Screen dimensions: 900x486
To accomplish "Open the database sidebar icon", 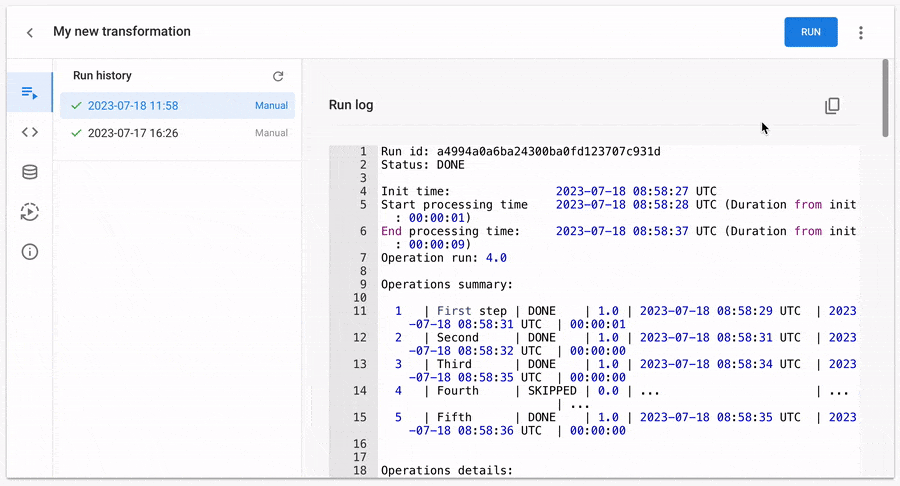I will click(30, 172).
